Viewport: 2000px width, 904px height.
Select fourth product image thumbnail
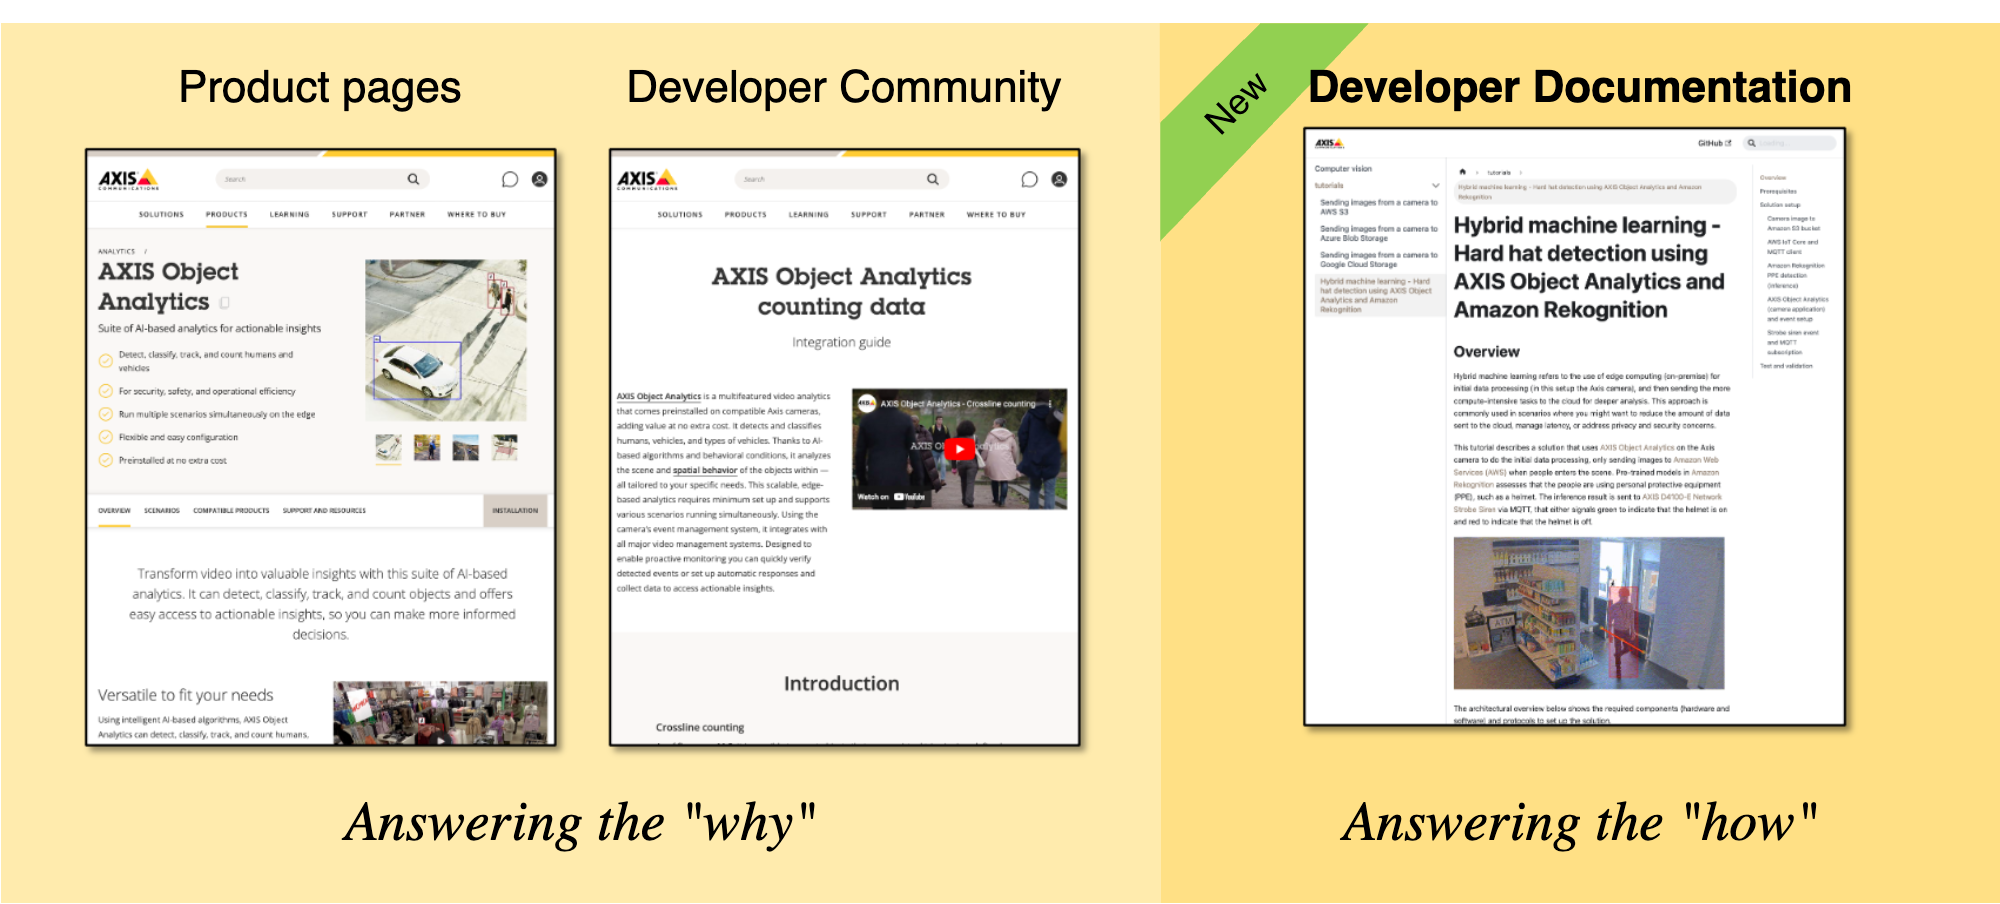[x=504, y=447]
